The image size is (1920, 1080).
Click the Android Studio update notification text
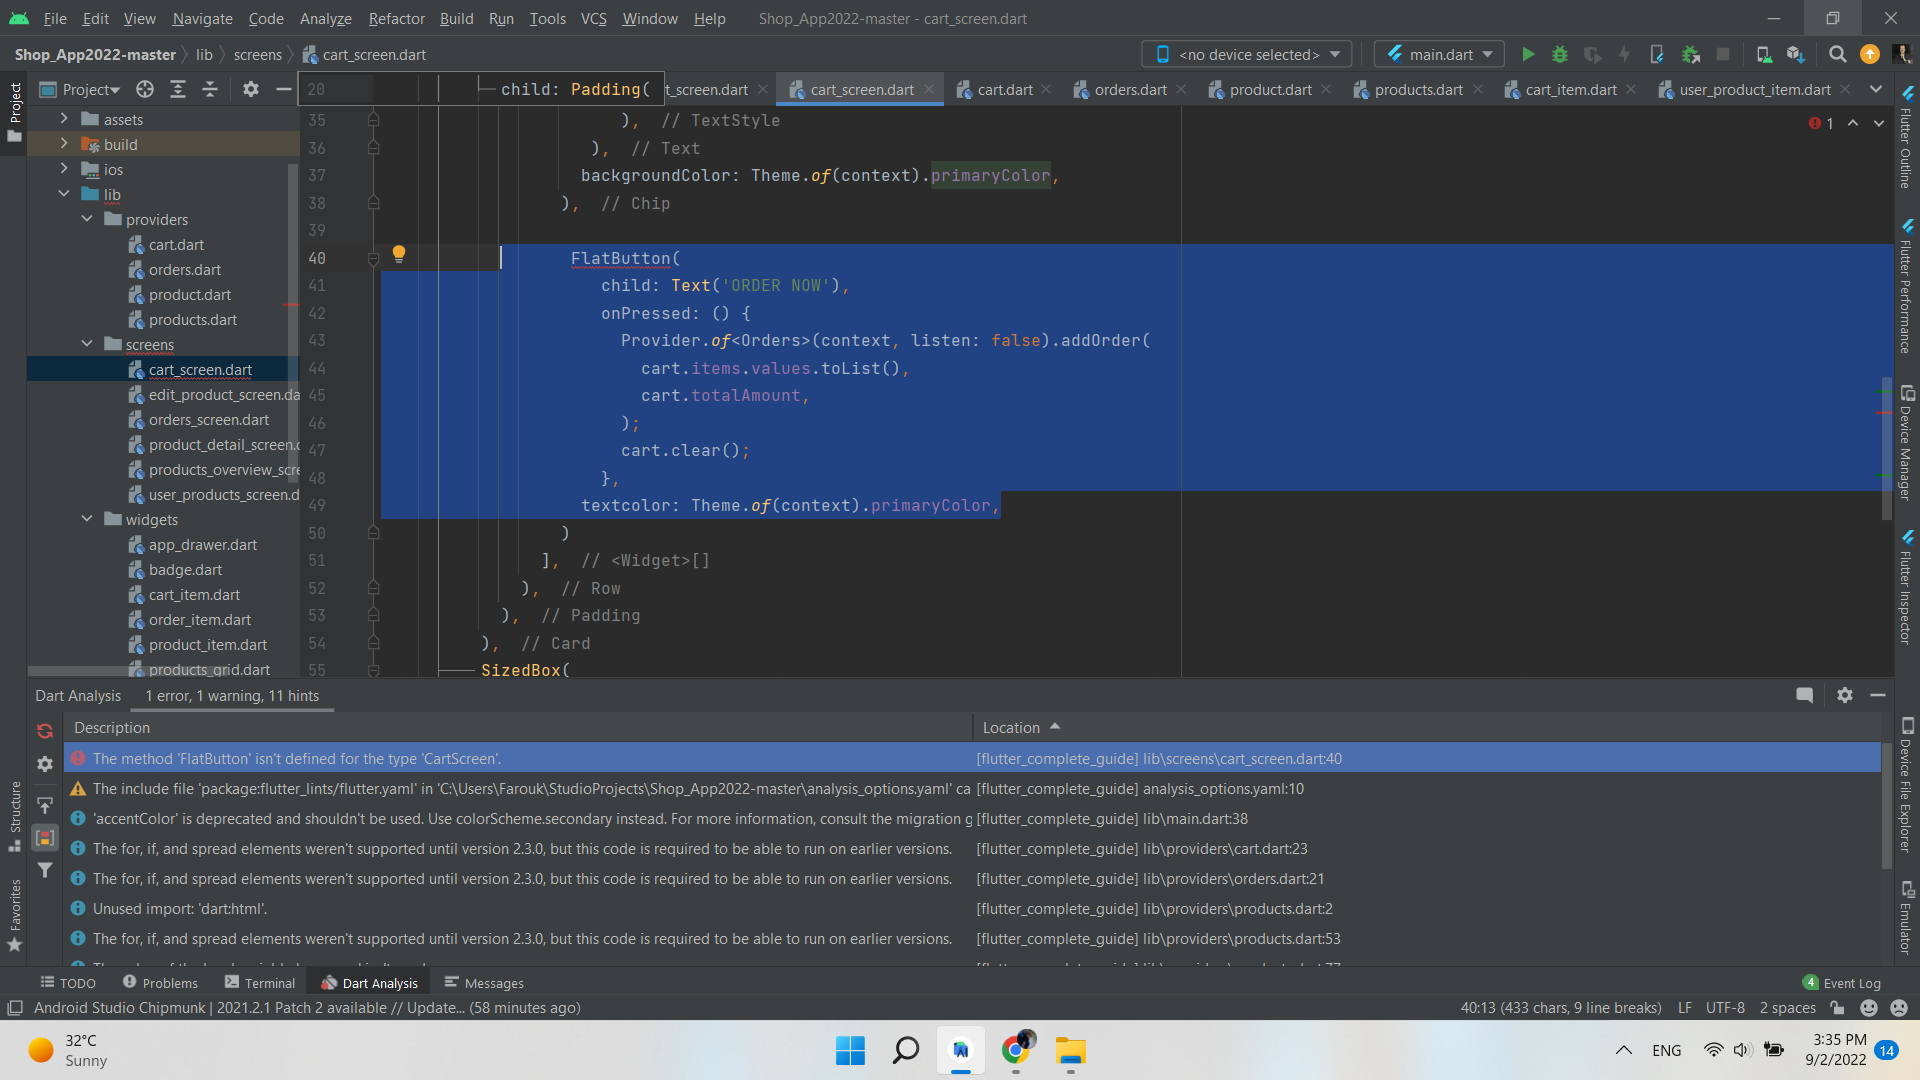tap(307, 1008)
